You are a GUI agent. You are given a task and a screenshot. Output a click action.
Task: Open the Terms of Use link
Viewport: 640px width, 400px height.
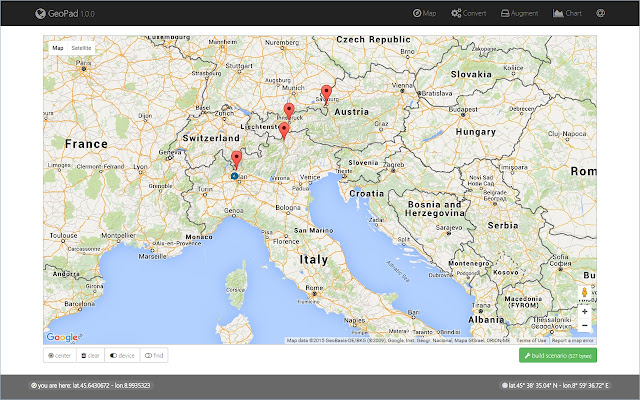[531, 340]
